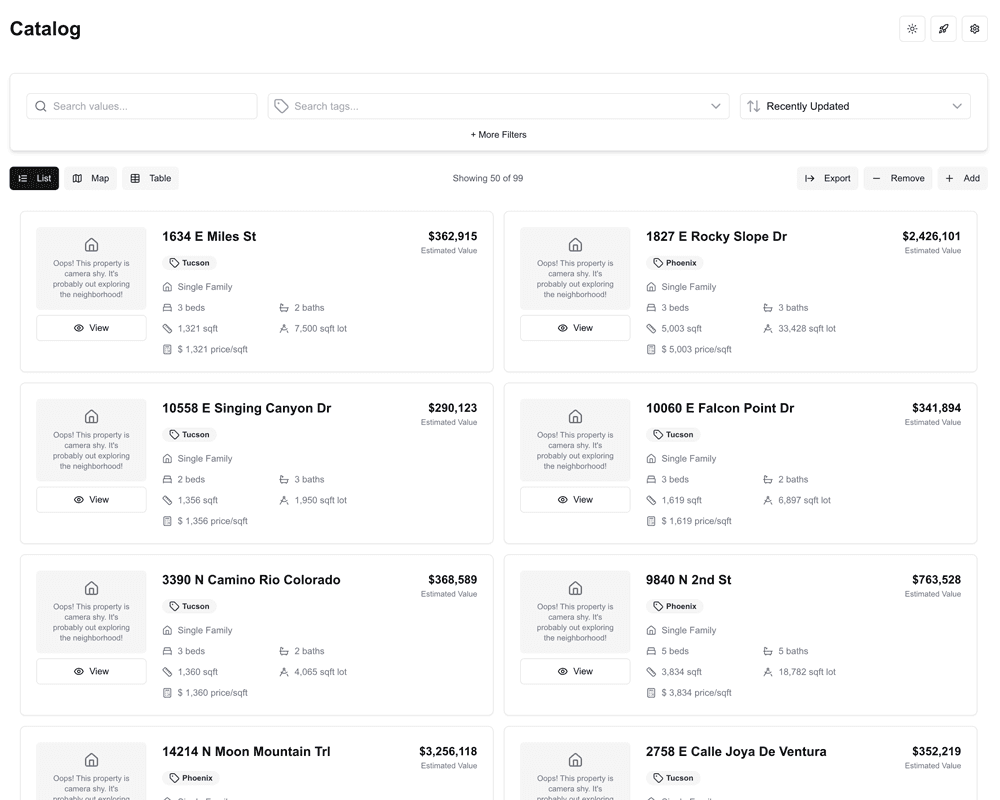Open the 9840 N 2nd St listing title
This screenshot has height=800, width=1000.
pyautogui.click(x=688, y=580)
